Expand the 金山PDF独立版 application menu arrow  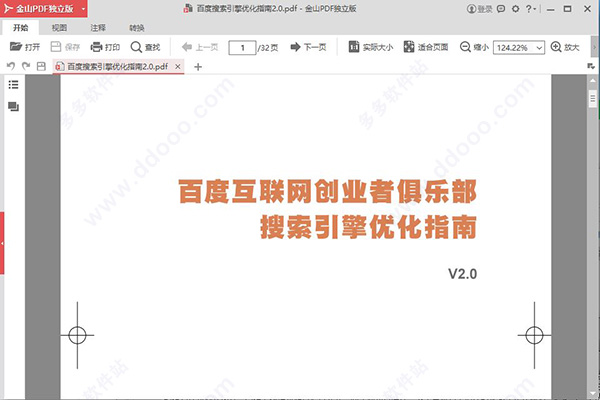pos(83,9)
